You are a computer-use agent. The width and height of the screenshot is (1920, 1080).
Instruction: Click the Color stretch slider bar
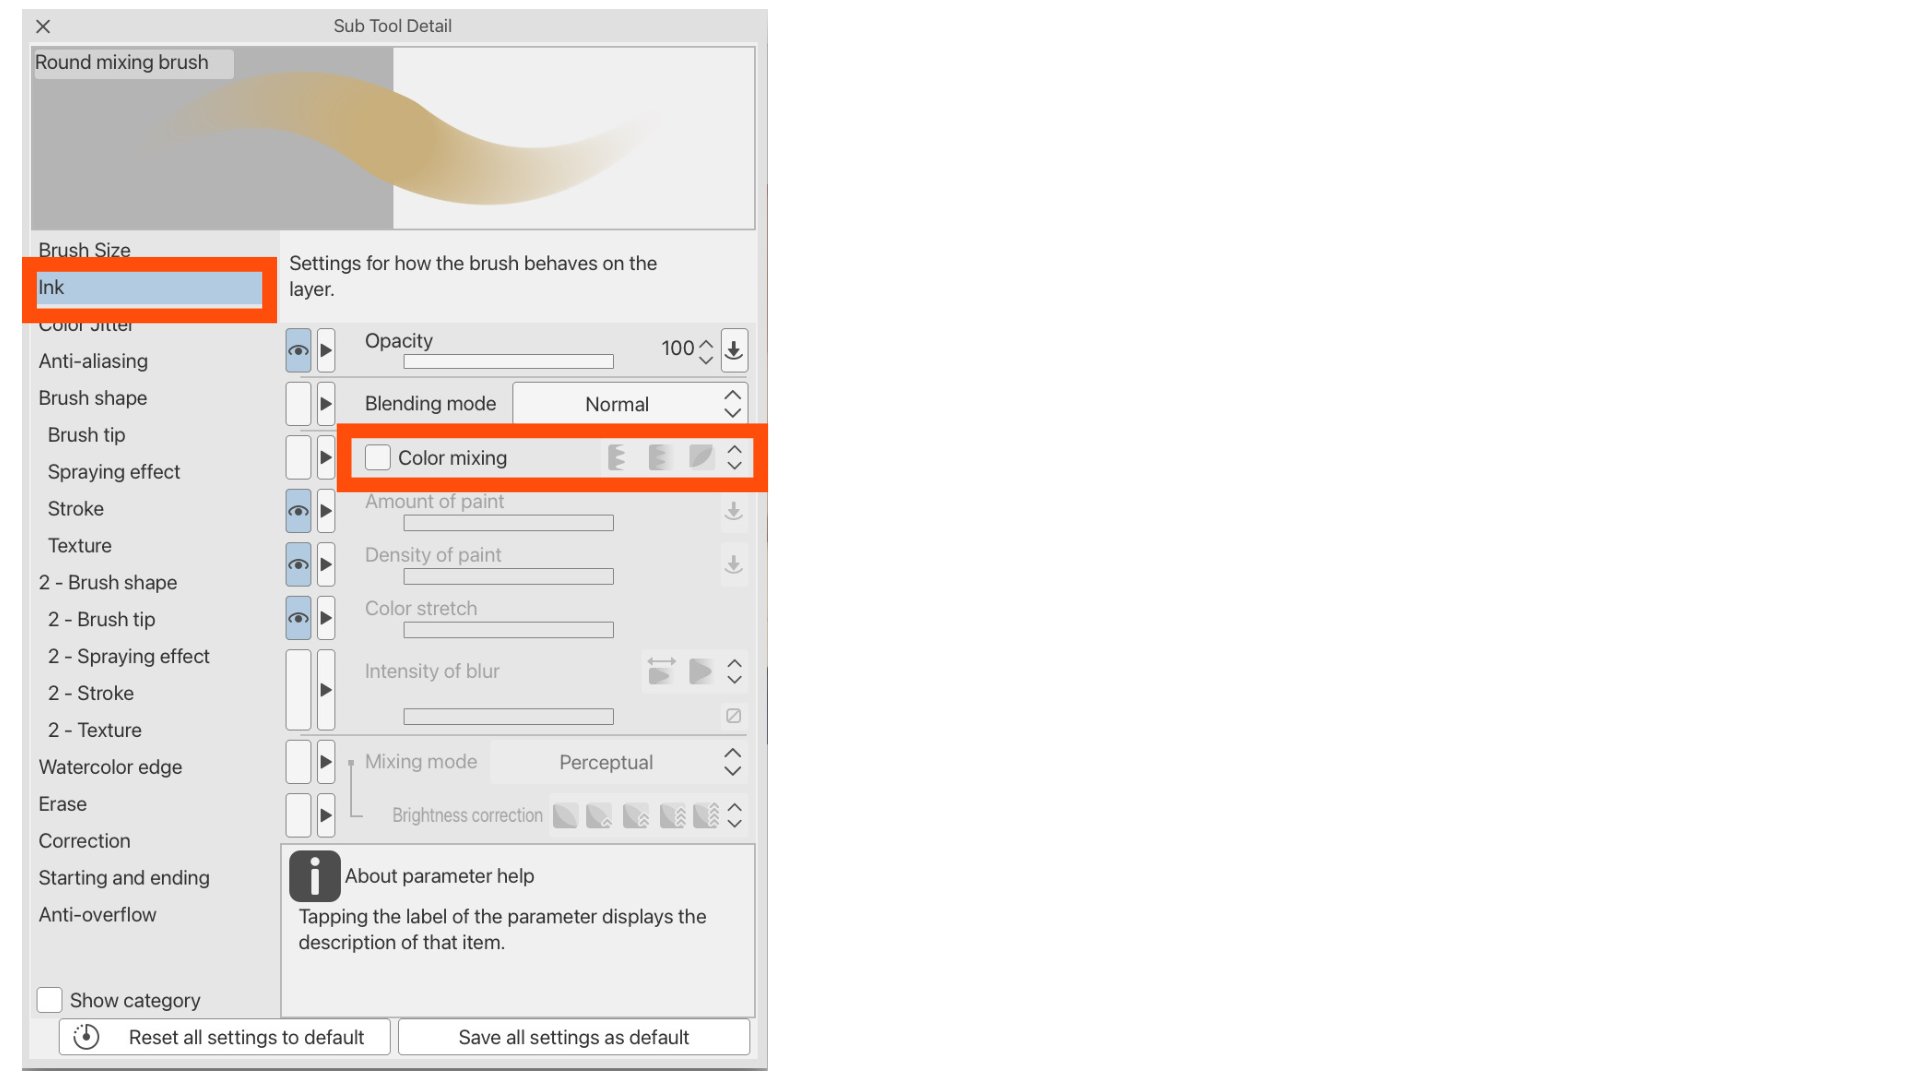(507, 629)
